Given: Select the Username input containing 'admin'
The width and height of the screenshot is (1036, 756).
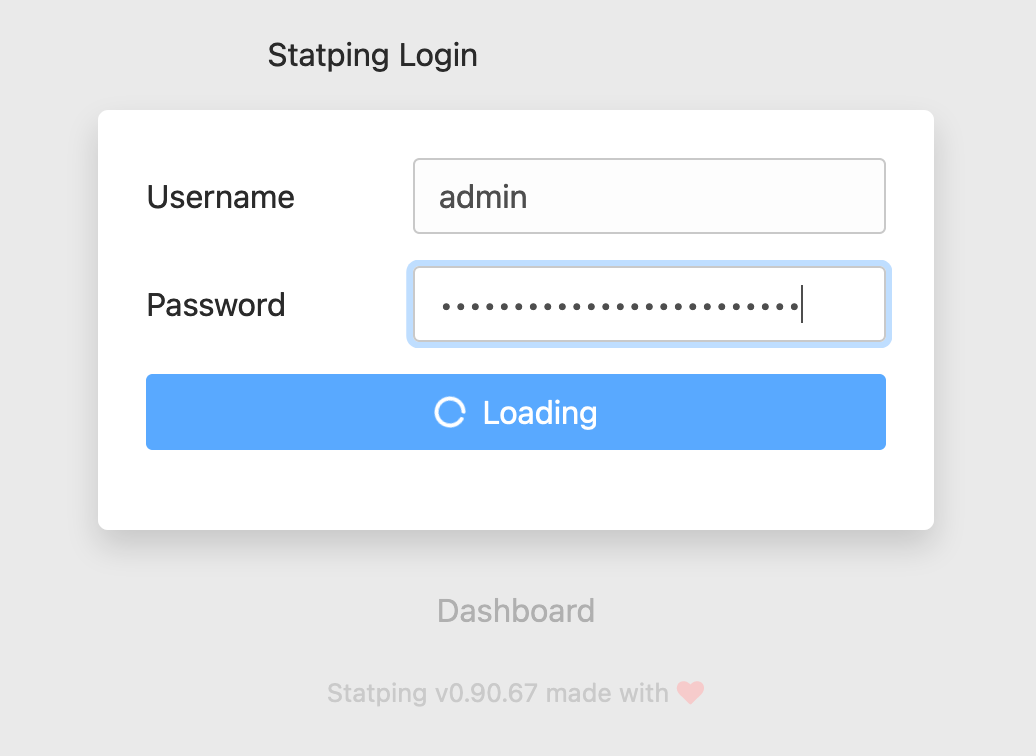Looking at the screenshot, I should pos(649,196).
